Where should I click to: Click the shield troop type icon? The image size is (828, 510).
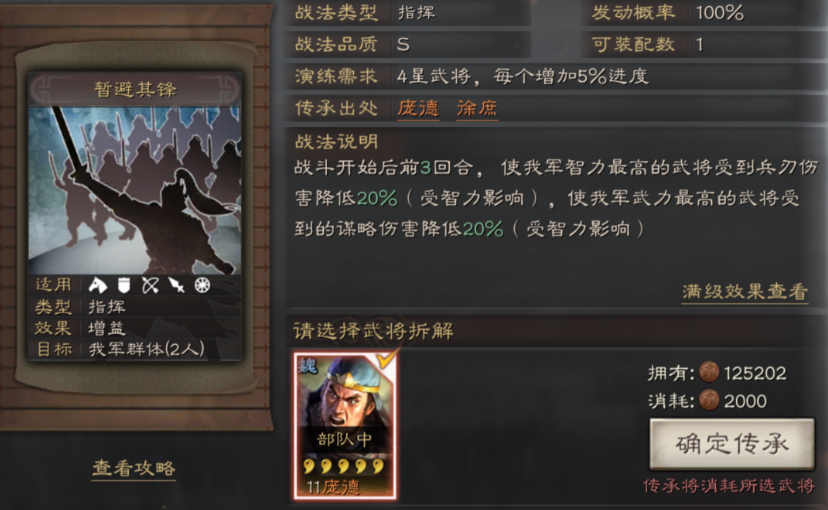pyautogui.click(x=124, y=285)
